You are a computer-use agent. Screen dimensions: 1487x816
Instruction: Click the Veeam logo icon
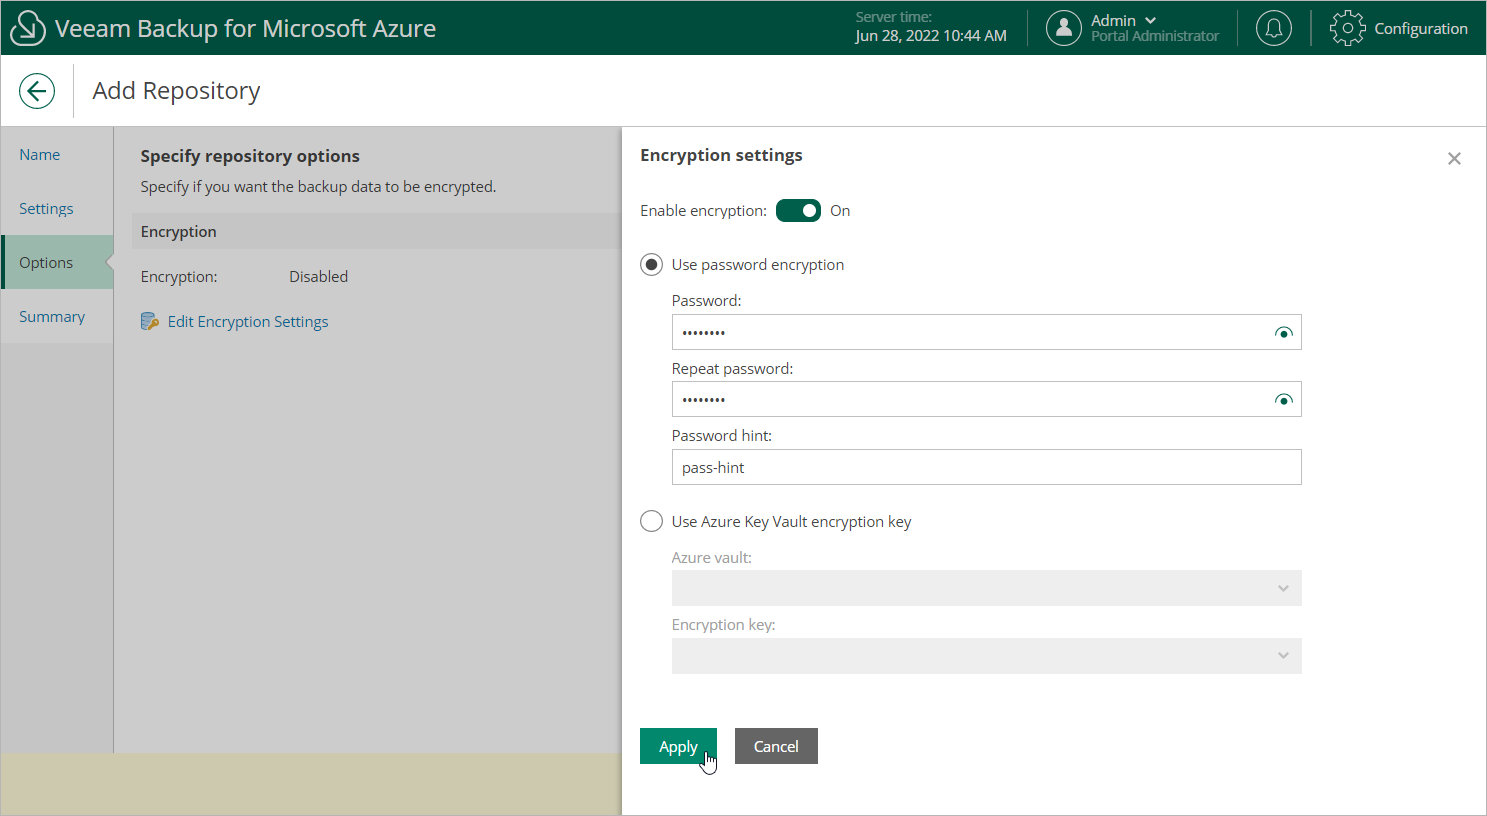27,28
